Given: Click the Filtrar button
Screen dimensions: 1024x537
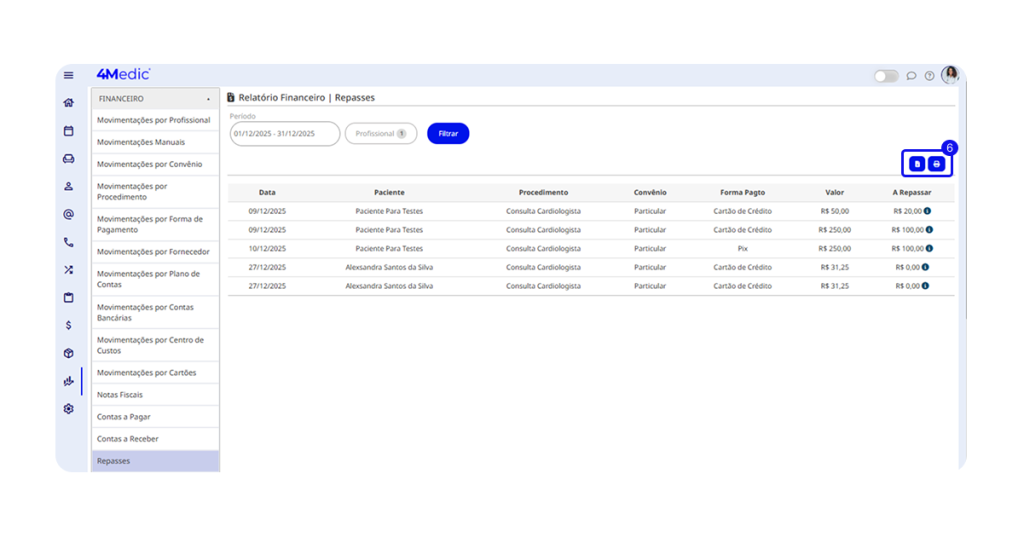Looking at the screenshot, I should pos(447,133).
